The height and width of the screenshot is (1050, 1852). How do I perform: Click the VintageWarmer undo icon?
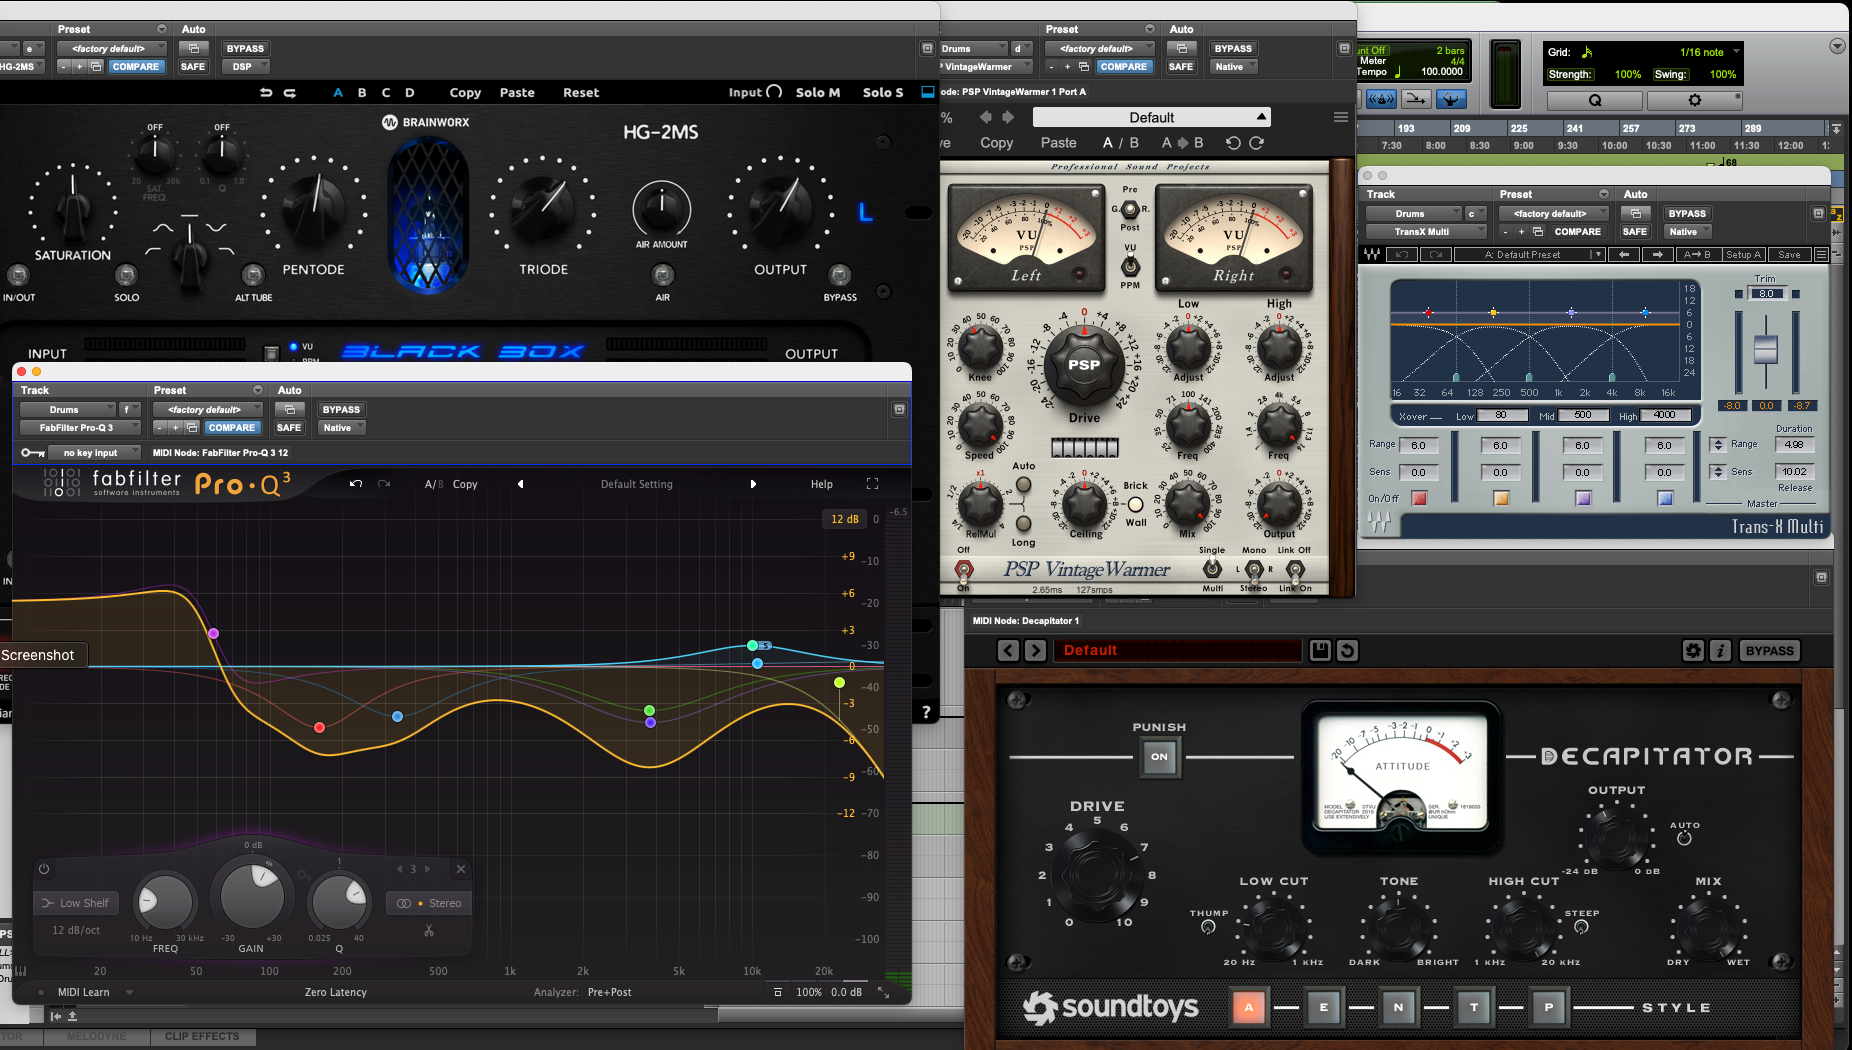tap(1233, 143)
